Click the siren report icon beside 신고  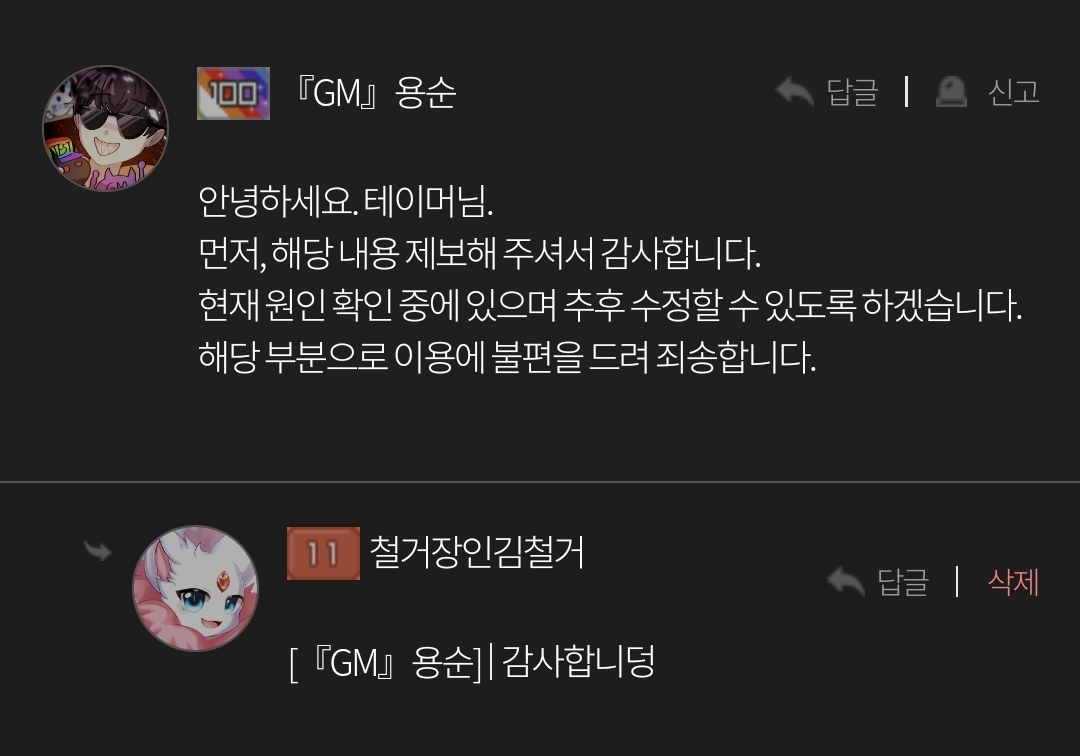[951, 92]
